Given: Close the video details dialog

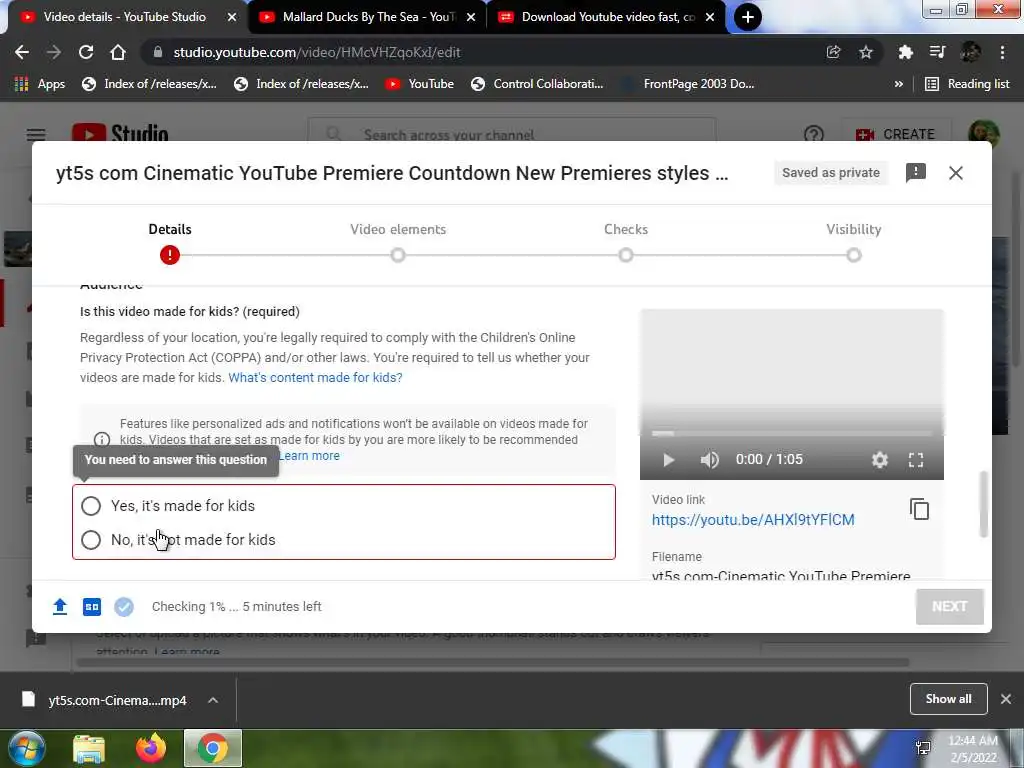Looking at the screenshot, I should click(955, 173).
